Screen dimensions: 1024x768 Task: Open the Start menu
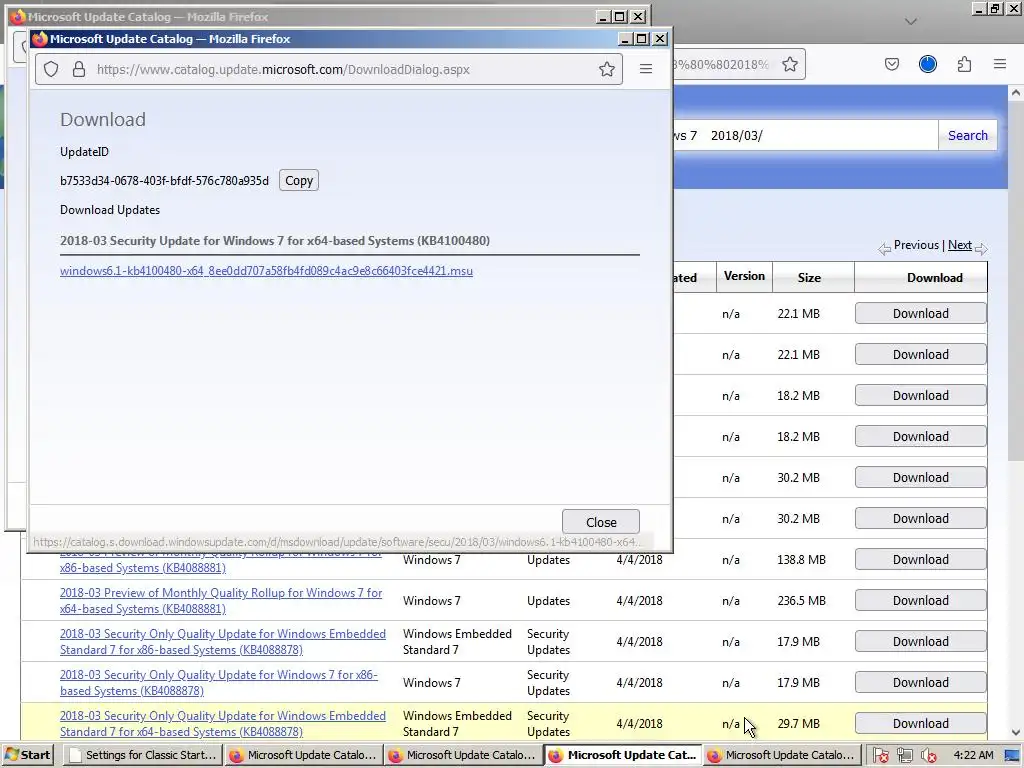[28, 755]
